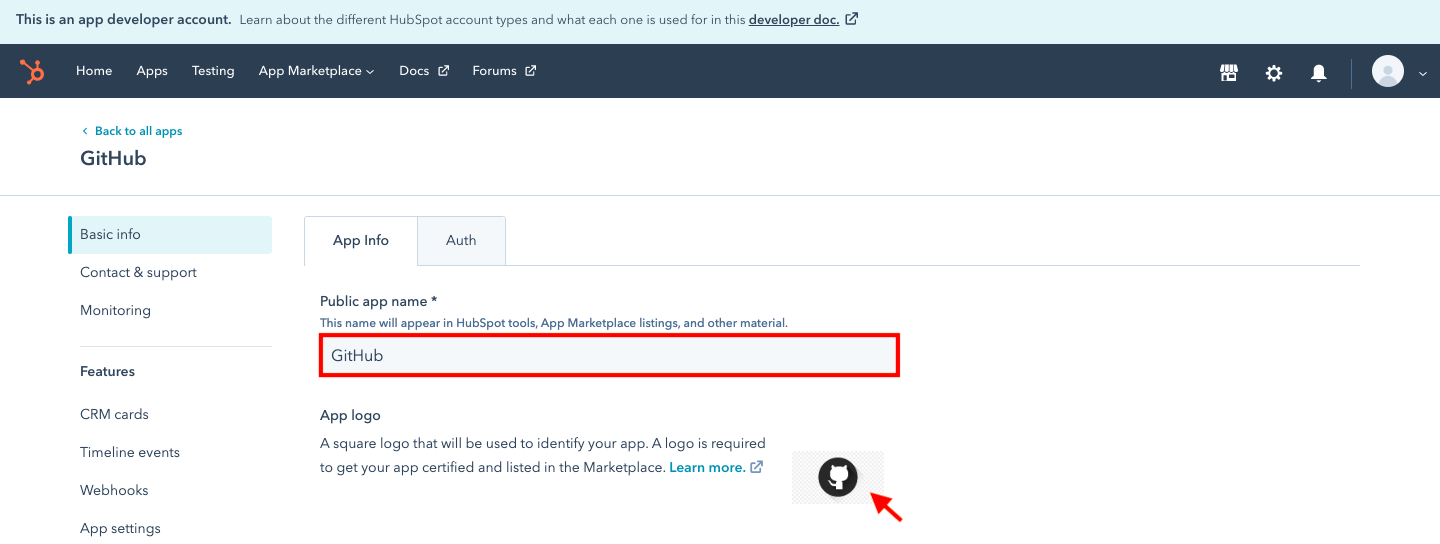This screenshot has height=544, width=1440.
Task: Open Timeline events feature
Action: tap(130, 452)
